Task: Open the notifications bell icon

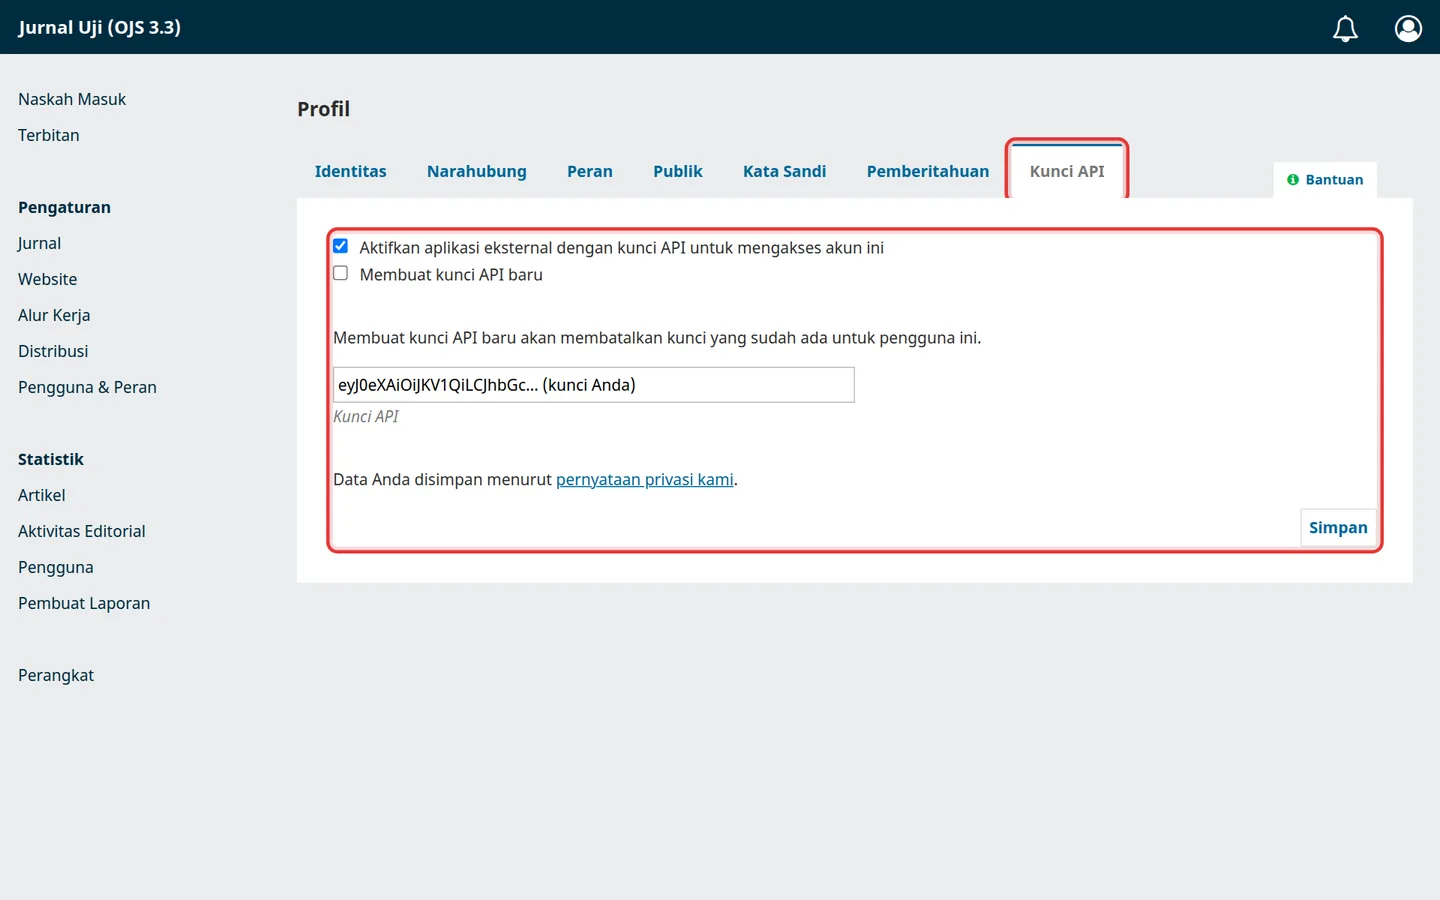Action: (x=1345, y=28)
